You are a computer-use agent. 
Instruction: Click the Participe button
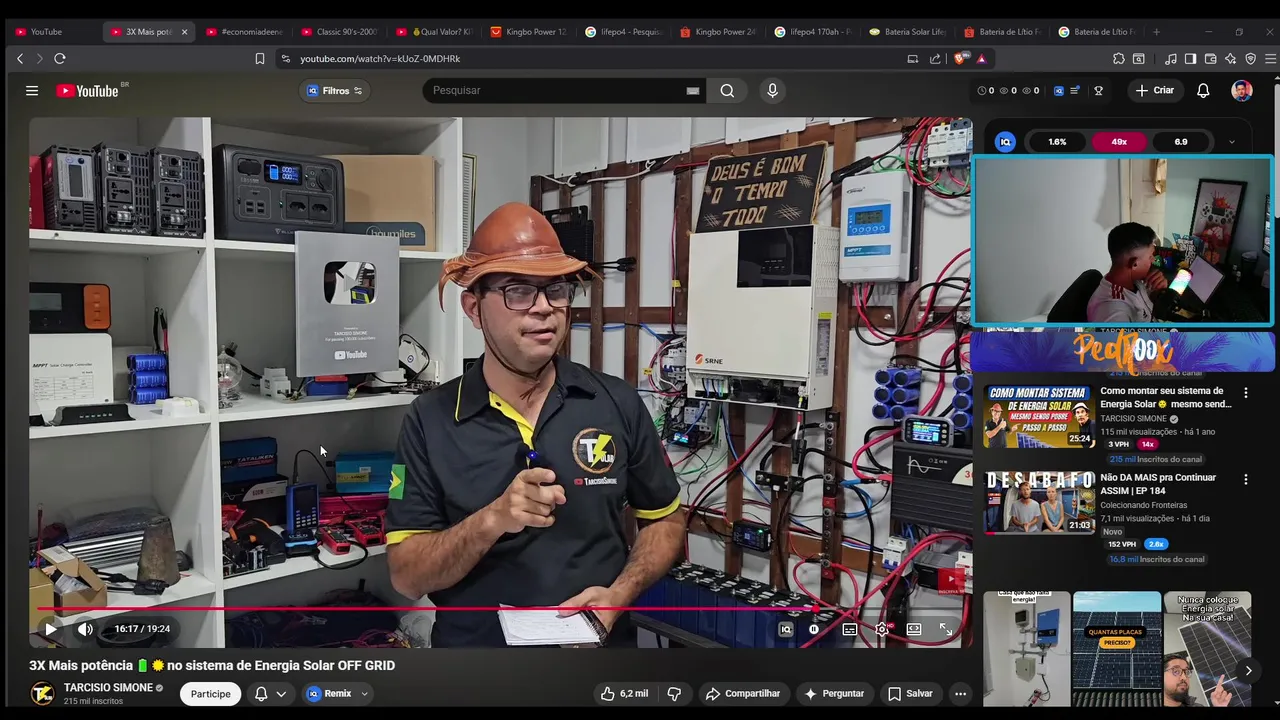211,693
